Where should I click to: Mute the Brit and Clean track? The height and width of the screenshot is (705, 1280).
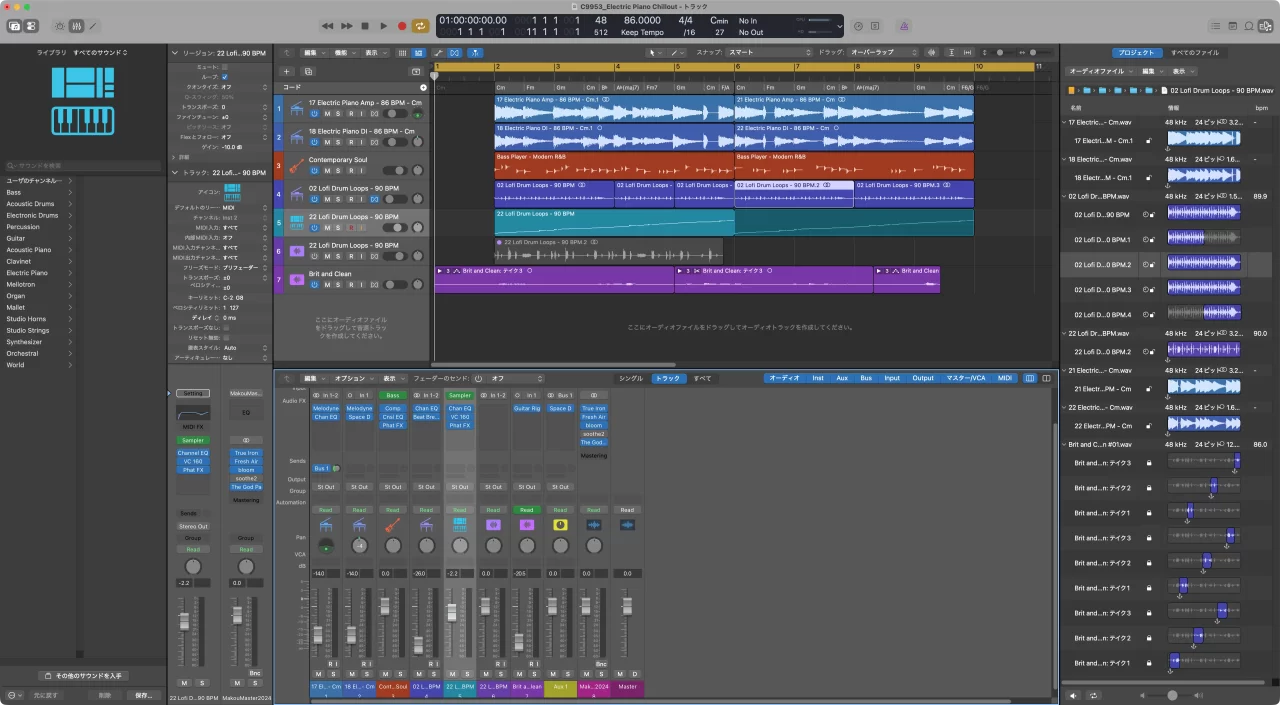tap(326, 284)
